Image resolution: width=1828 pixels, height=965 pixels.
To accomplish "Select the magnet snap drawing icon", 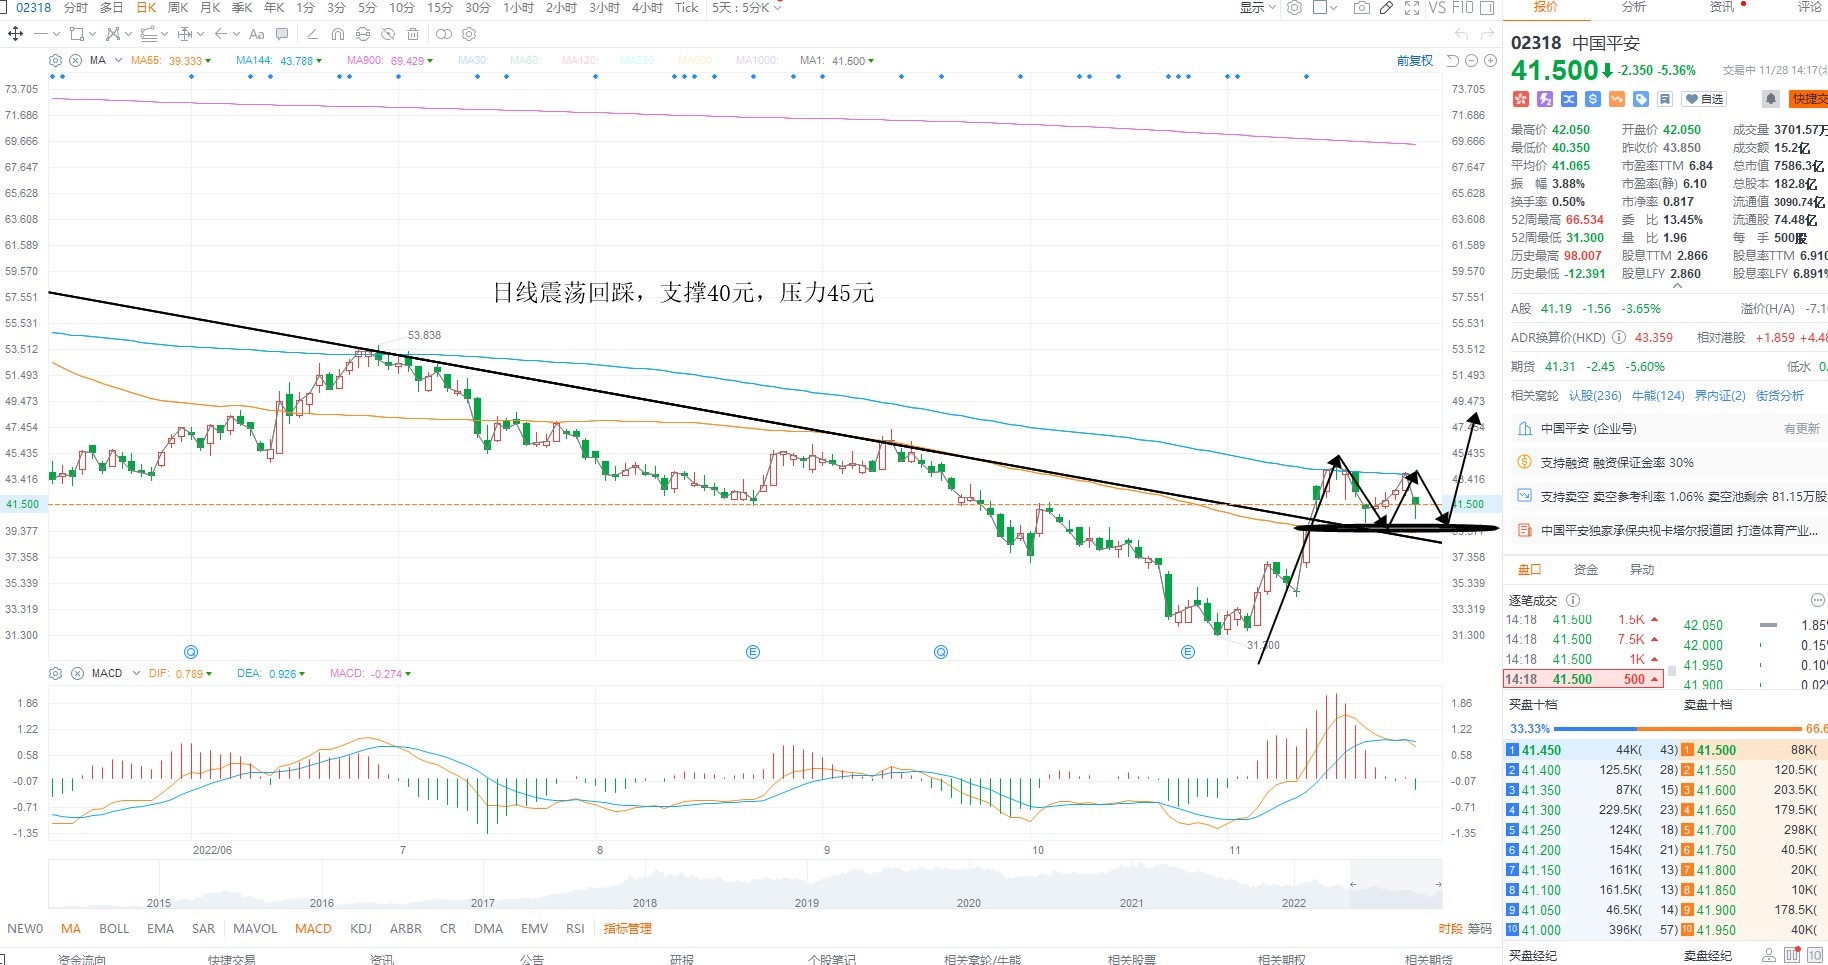I will [x=338, y=34].
